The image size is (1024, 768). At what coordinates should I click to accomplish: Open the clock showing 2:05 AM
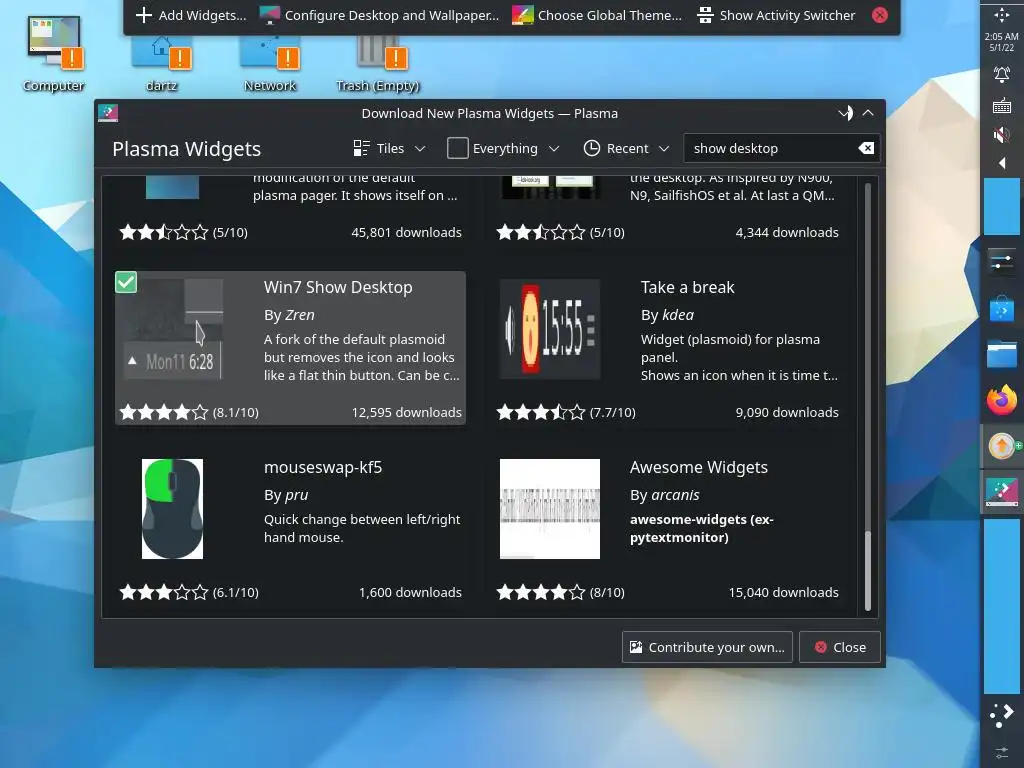[1001, 42]
